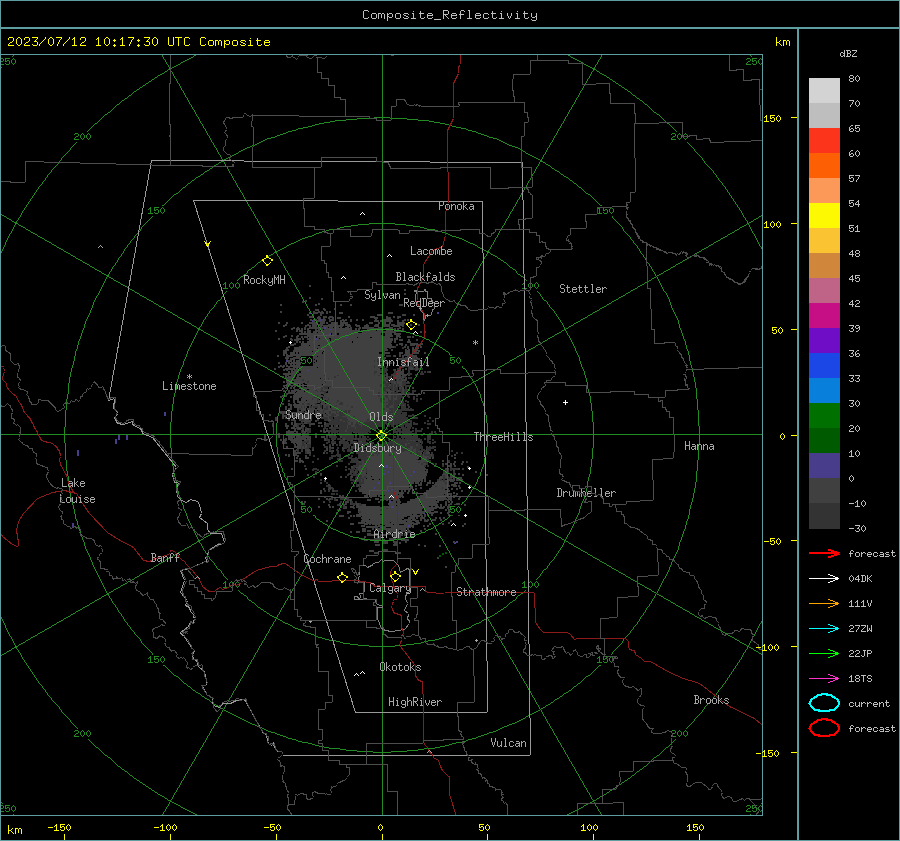
Task: Click the Blackfalds town label
Action: pos(425,277)
